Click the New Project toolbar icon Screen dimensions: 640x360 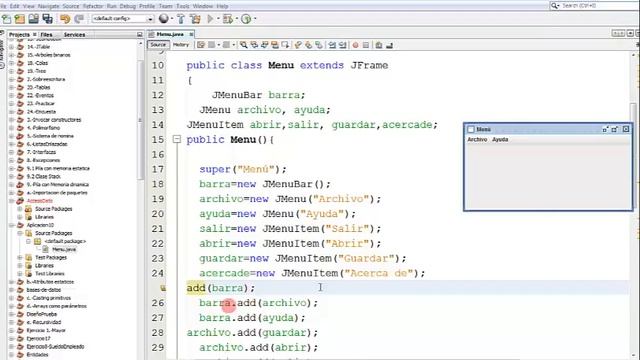pos(20,19)
